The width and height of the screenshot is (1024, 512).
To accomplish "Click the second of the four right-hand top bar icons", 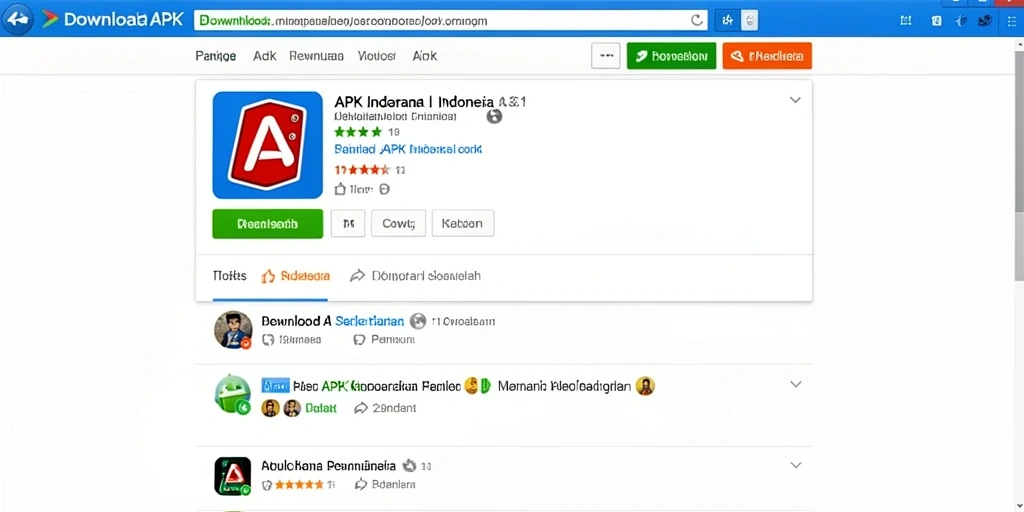I will [936, 20].
